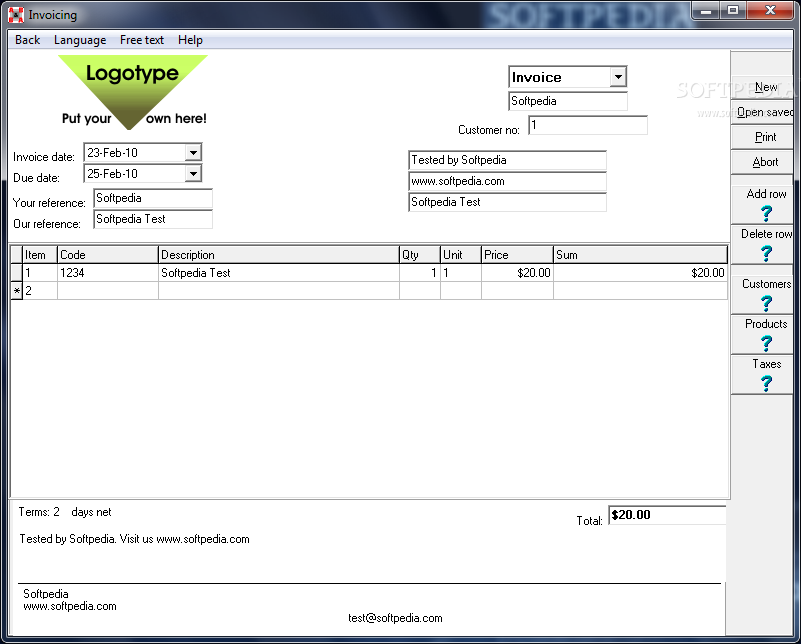The height and width of the screenshot is (644, 801).
Task: Click the Customers label in sidebar
Action: (766, 283)
